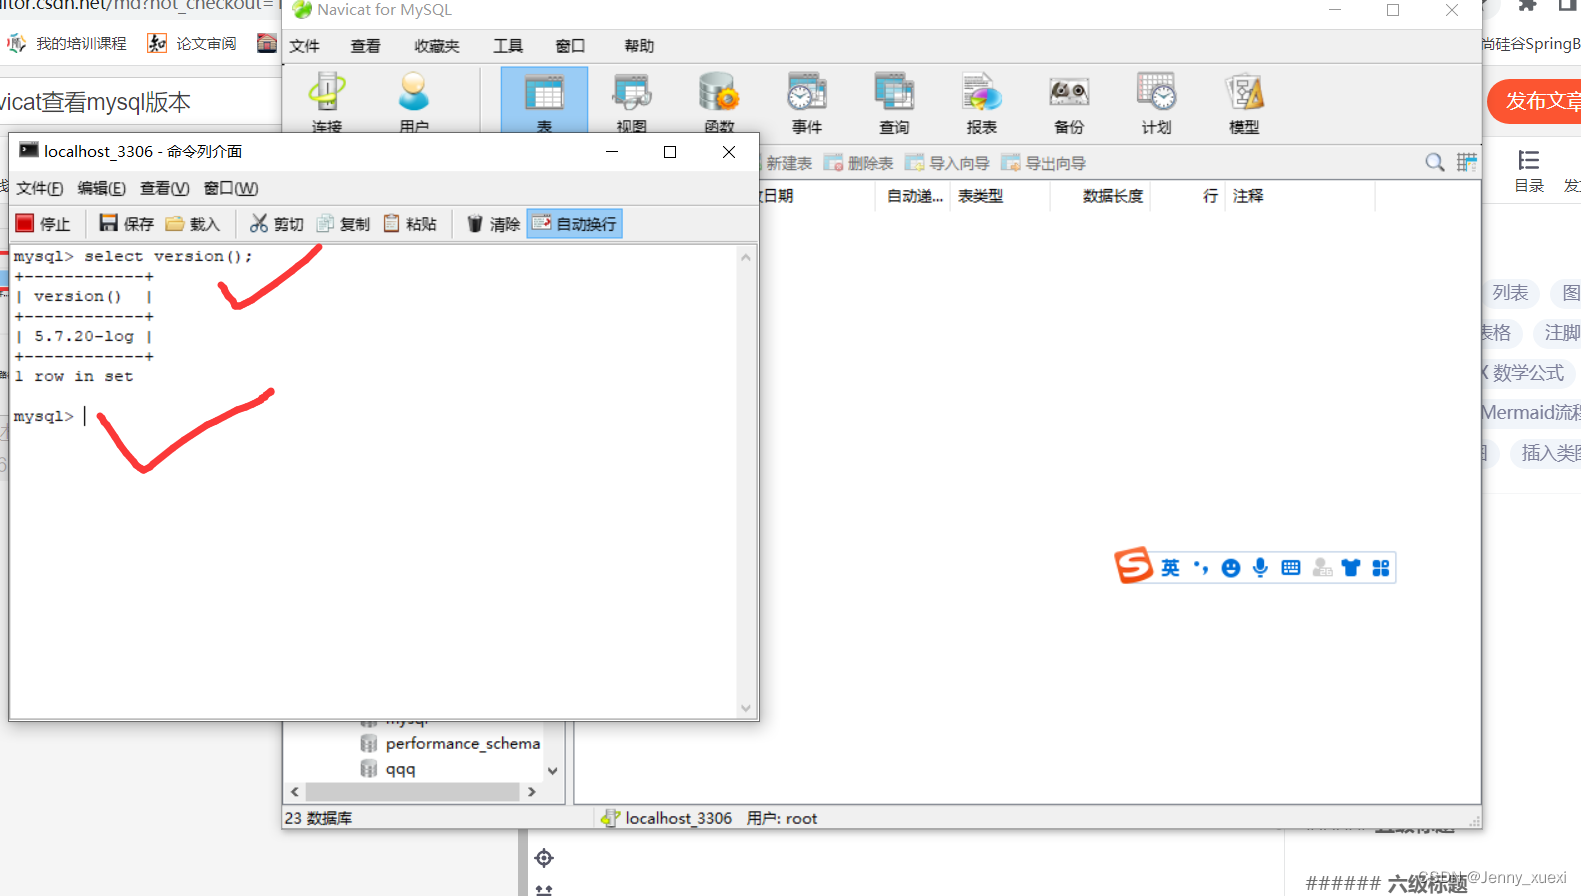This screenshot has height=896, width=1581.
Task: Click the red Stop button in console
Action: click(43, 224)
